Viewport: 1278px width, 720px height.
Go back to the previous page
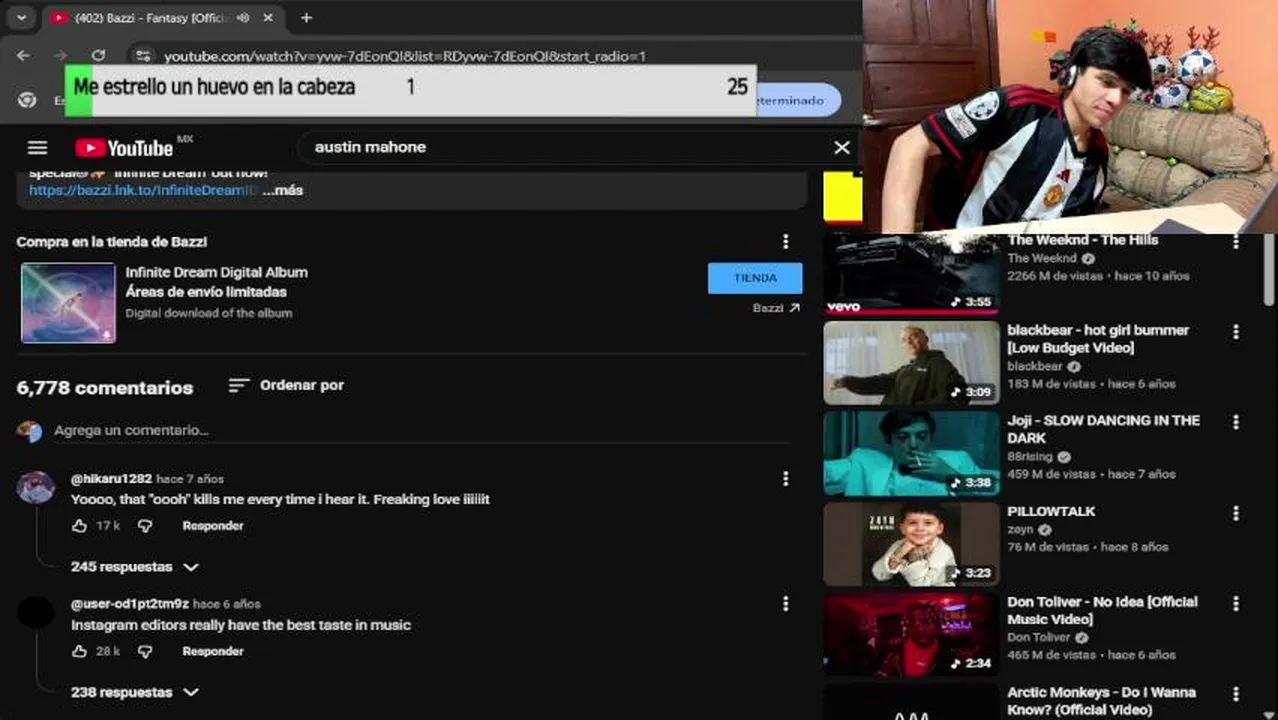[24, 56]
